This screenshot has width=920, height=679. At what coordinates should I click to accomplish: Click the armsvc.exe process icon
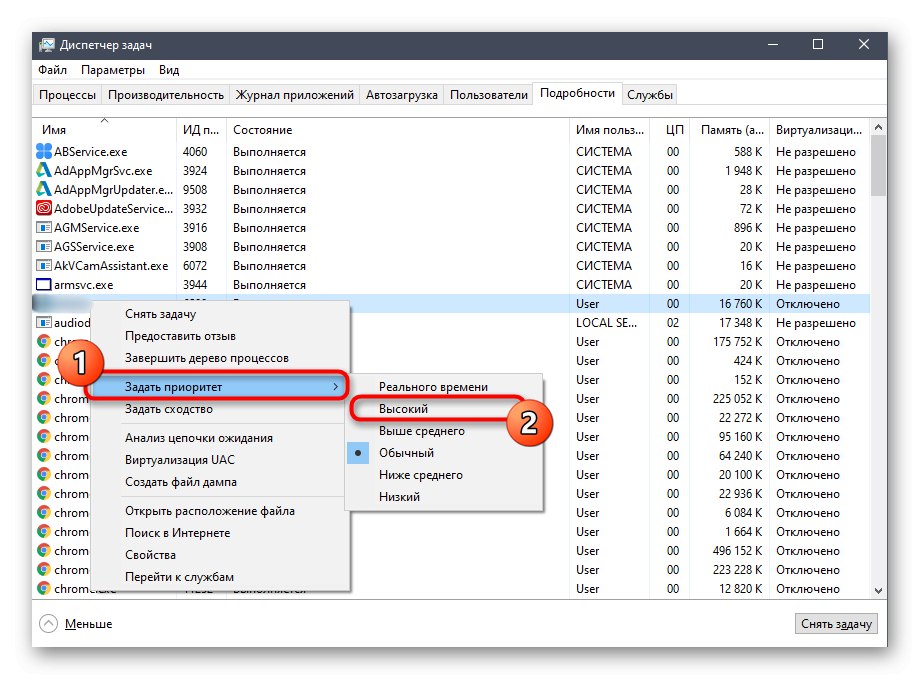[x=44, y=285]
